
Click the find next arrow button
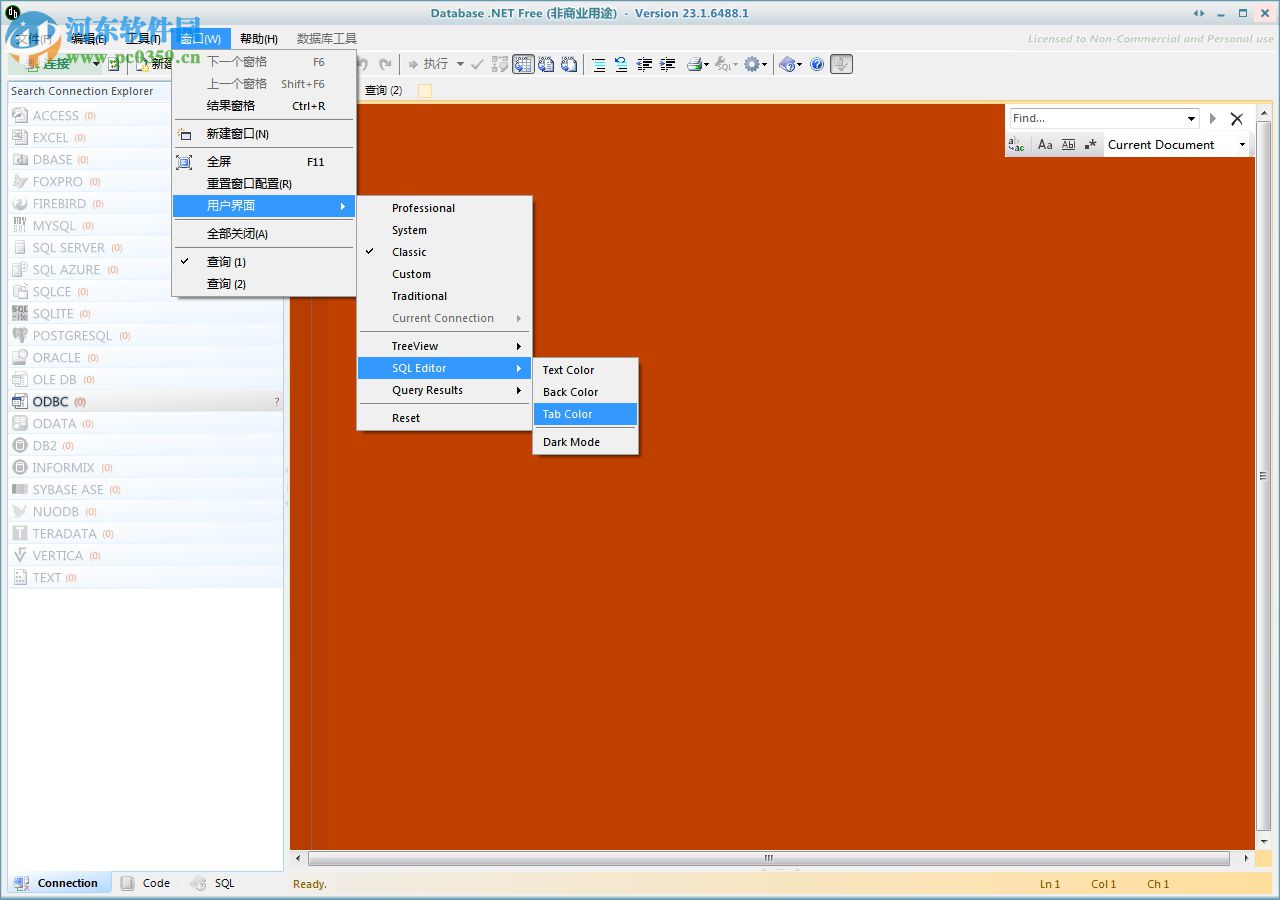[x=1212, y=118]
